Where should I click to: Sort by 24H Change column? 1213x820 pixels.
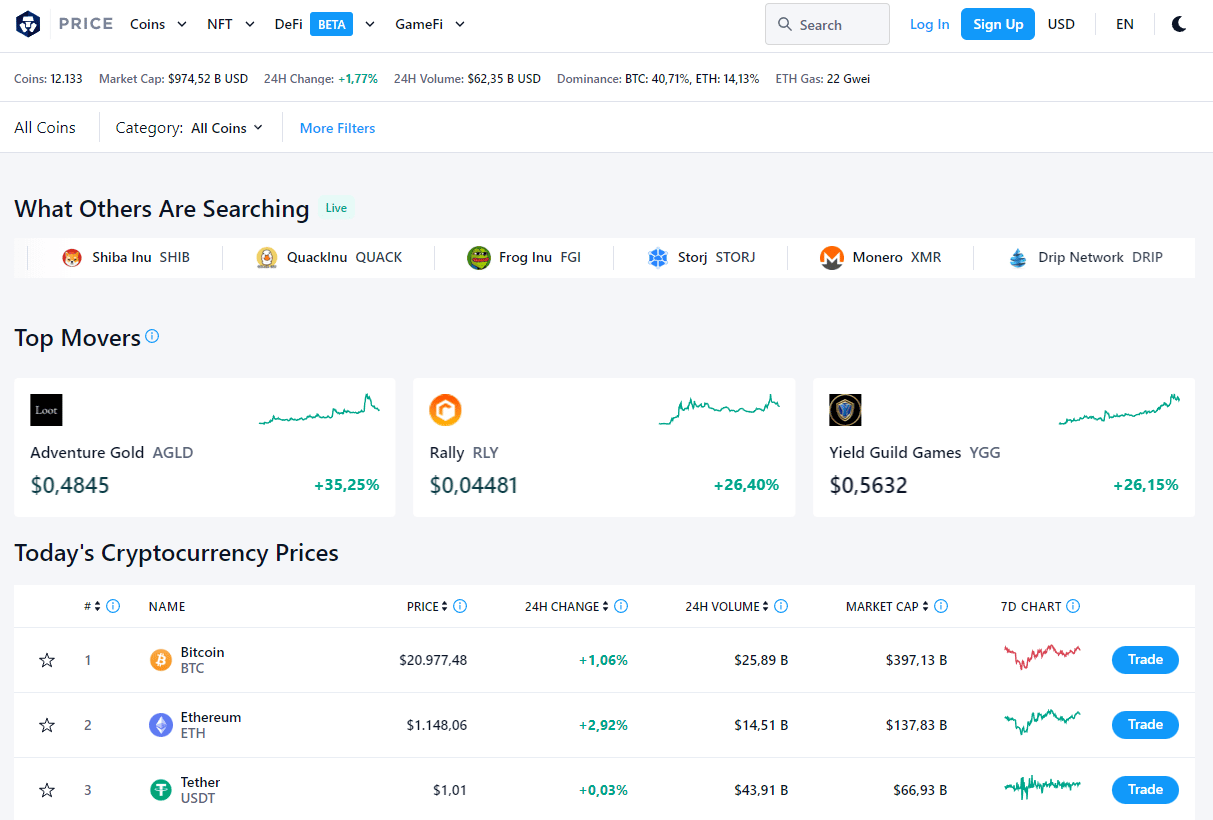tap(567, 606)
